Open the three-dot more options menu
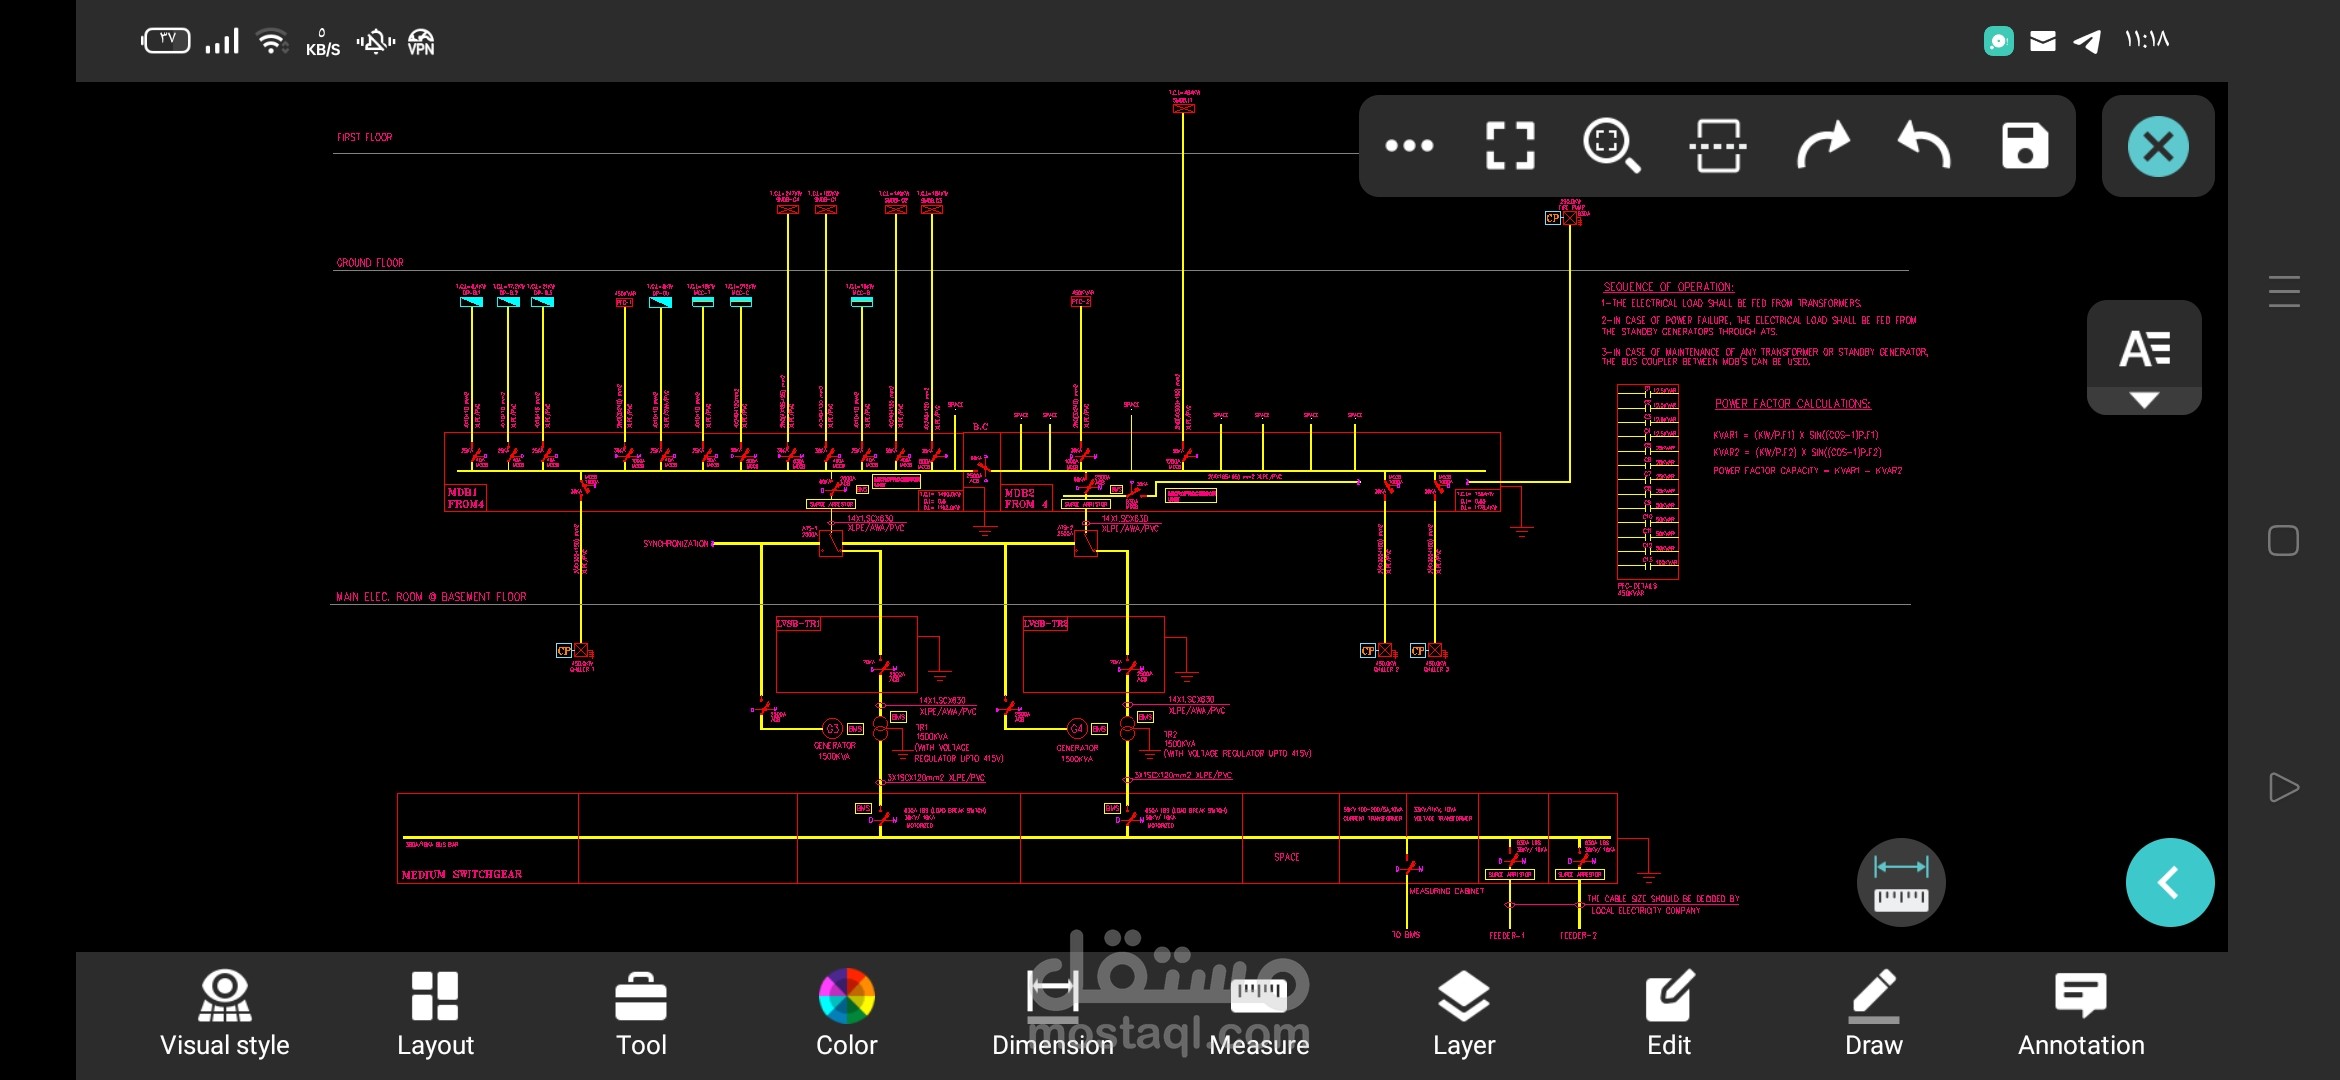Viewport: 2340px width, 1080px height. coord(1409,146)
